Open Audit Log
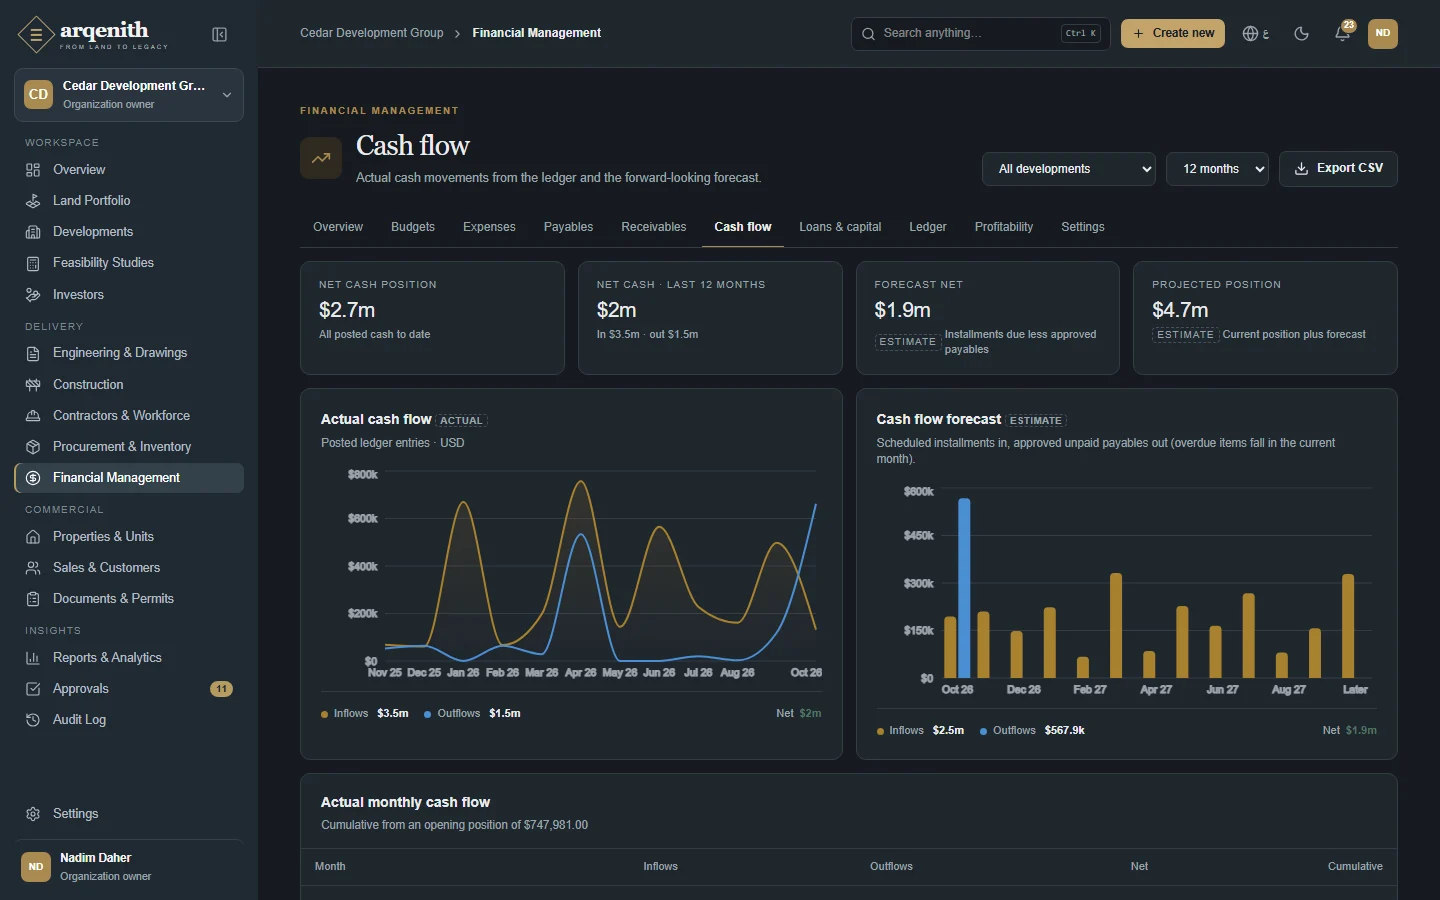Screen dimensions: 1440x900 [x=129, y=720]
